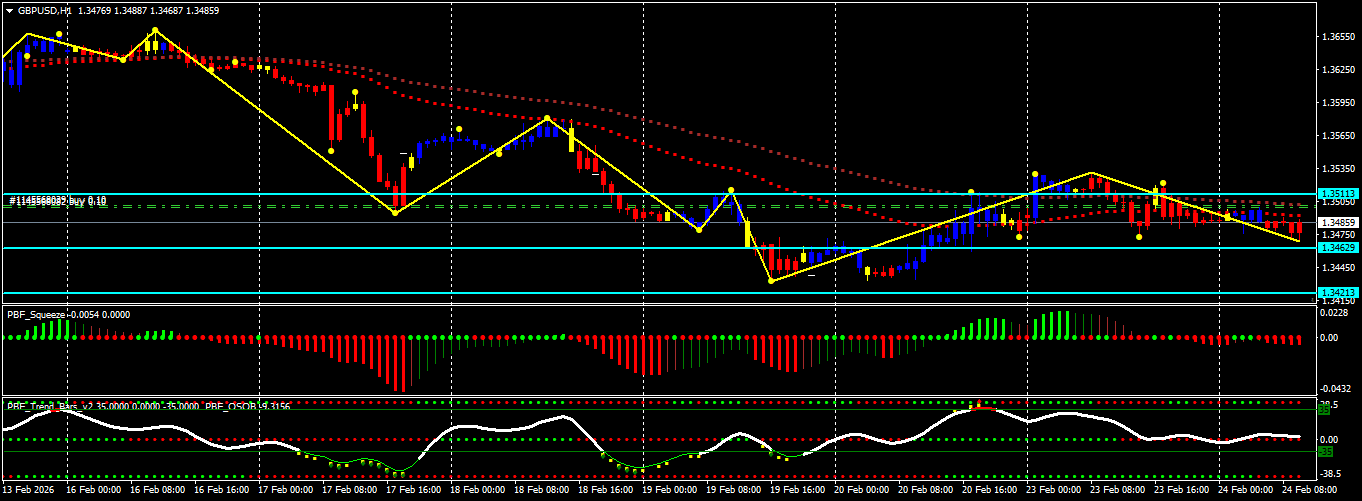1362x501 pixels.
Task: Click the 1.36550 price axis label
Action: (1338, 37)
